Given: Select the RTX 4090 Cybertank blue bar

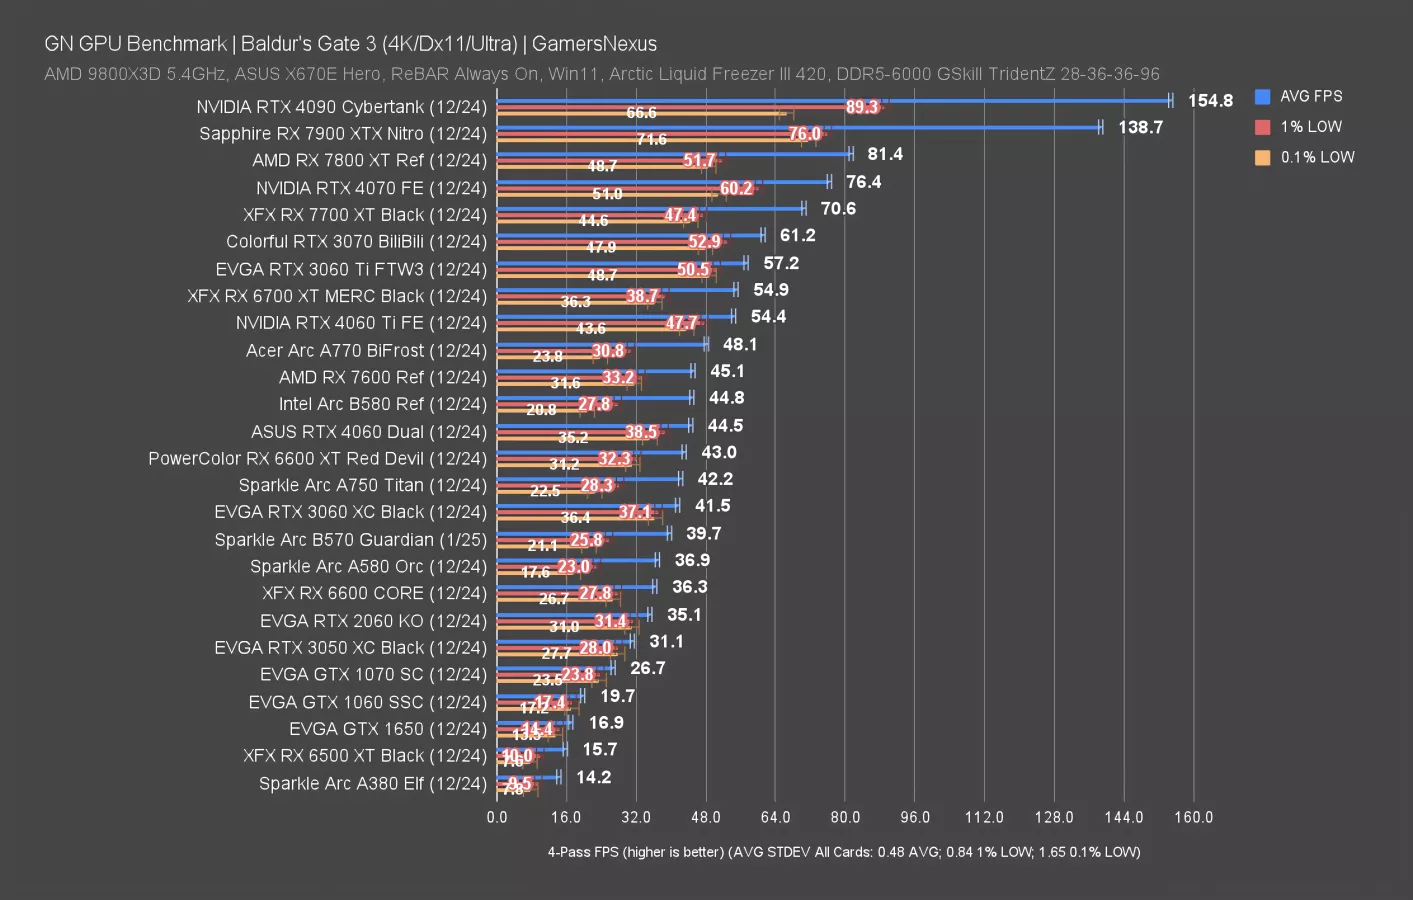Looking at the screenshot, I should (x=800, y=100).
